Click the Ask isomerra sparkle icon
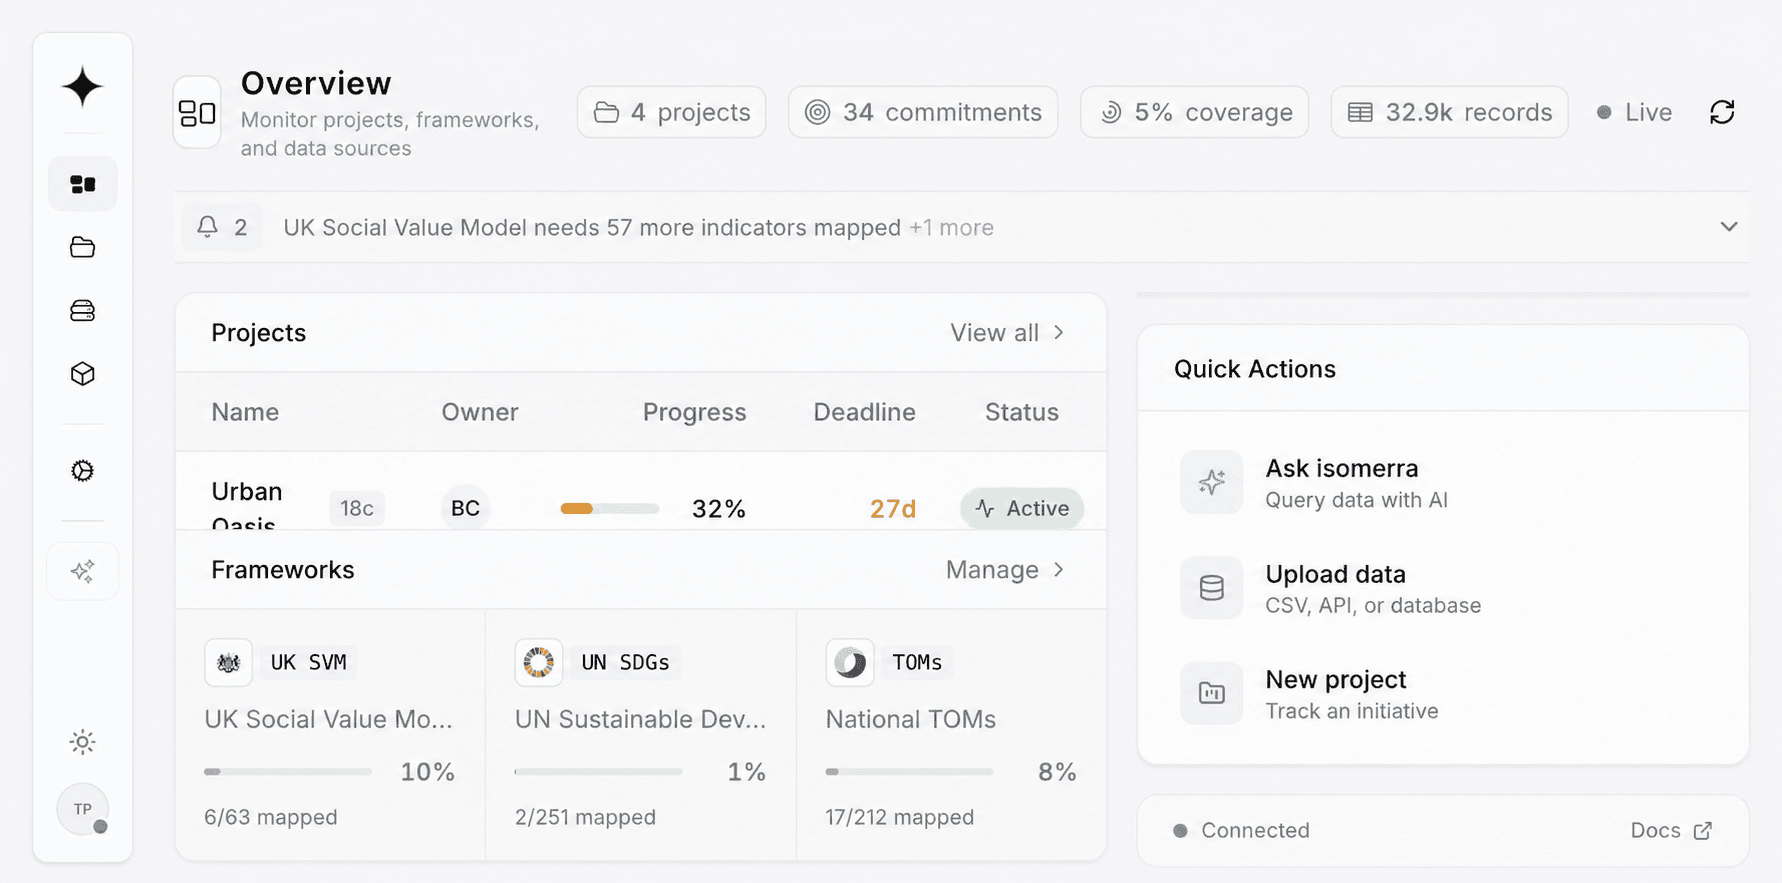Screen dimensions: 1782x883 [x=1212, y=482]
